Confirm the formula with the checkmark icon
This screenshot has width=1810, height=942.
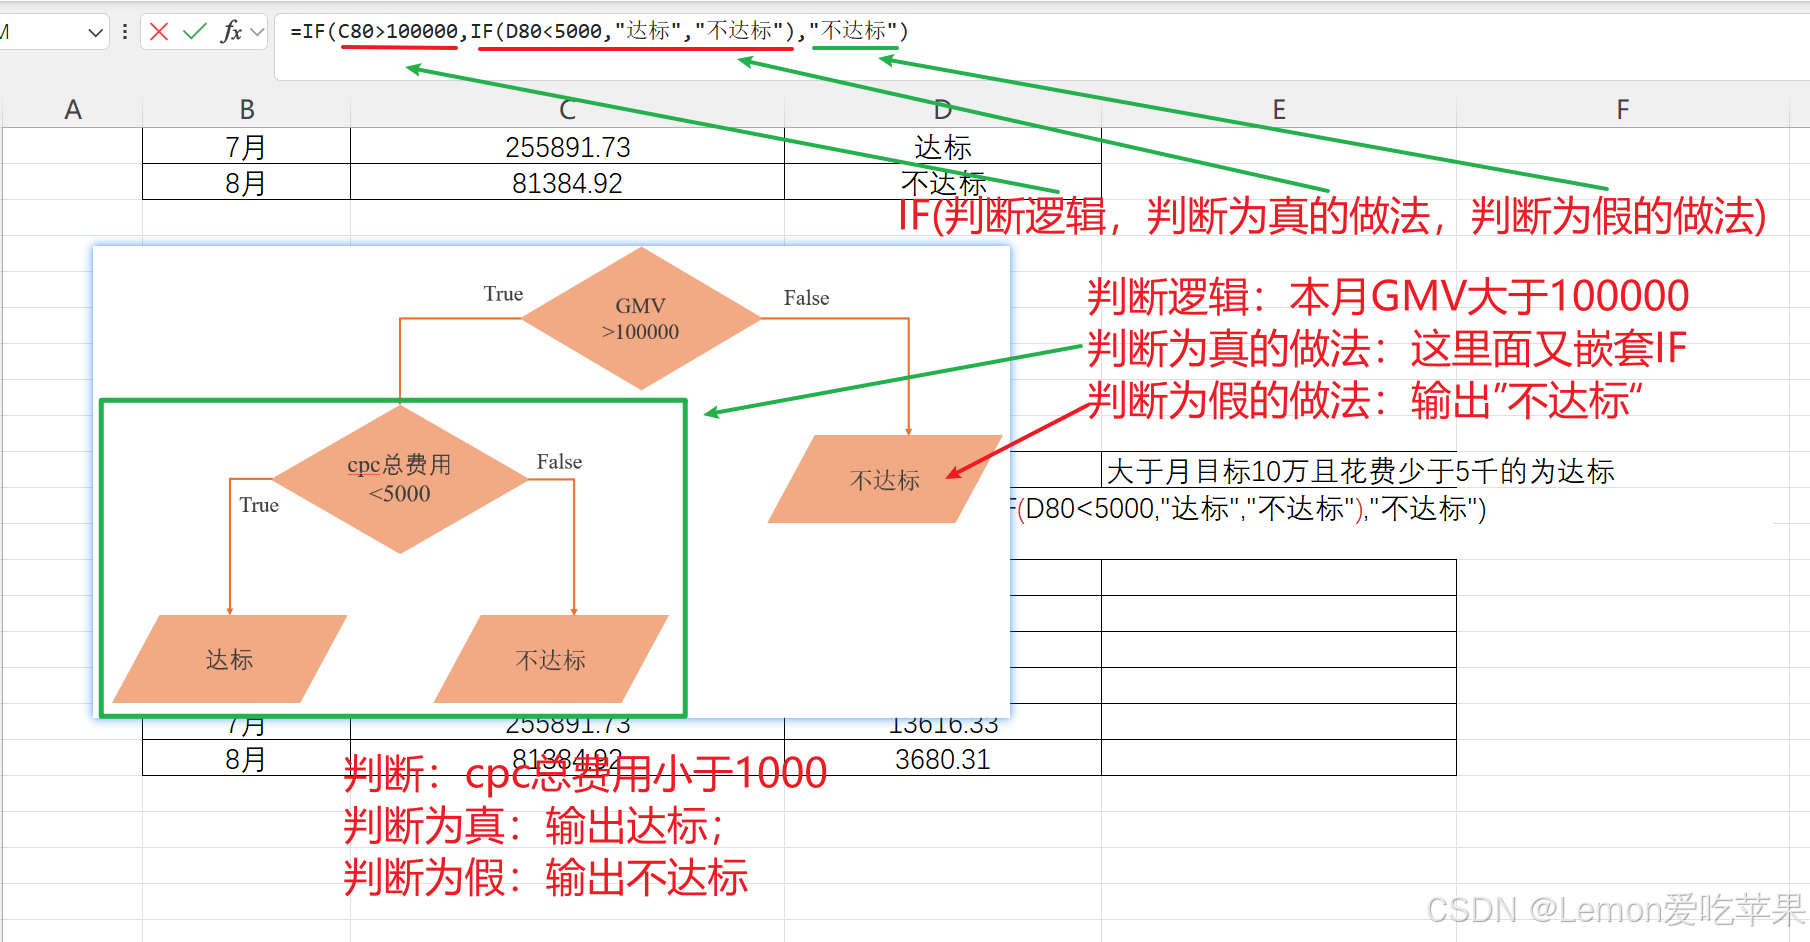click(195, 32)
